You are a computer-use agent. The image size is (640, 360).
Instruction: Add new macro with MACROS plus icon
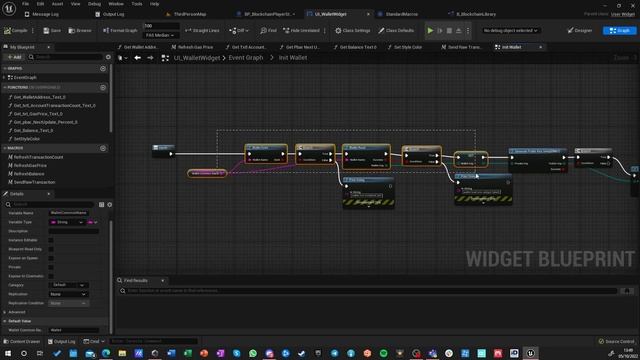coord(103,148)
